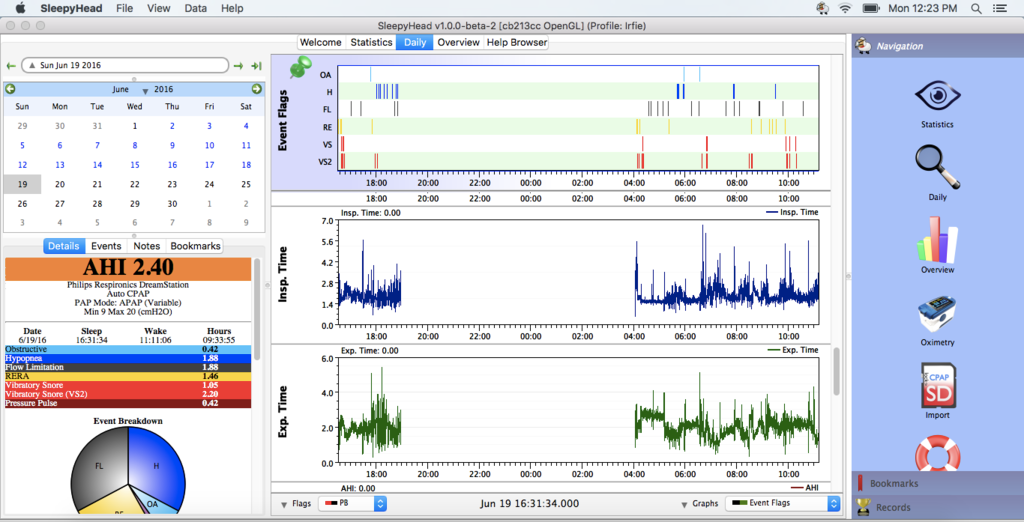Click the date field showing Sun Jun 19 2016

125,65
